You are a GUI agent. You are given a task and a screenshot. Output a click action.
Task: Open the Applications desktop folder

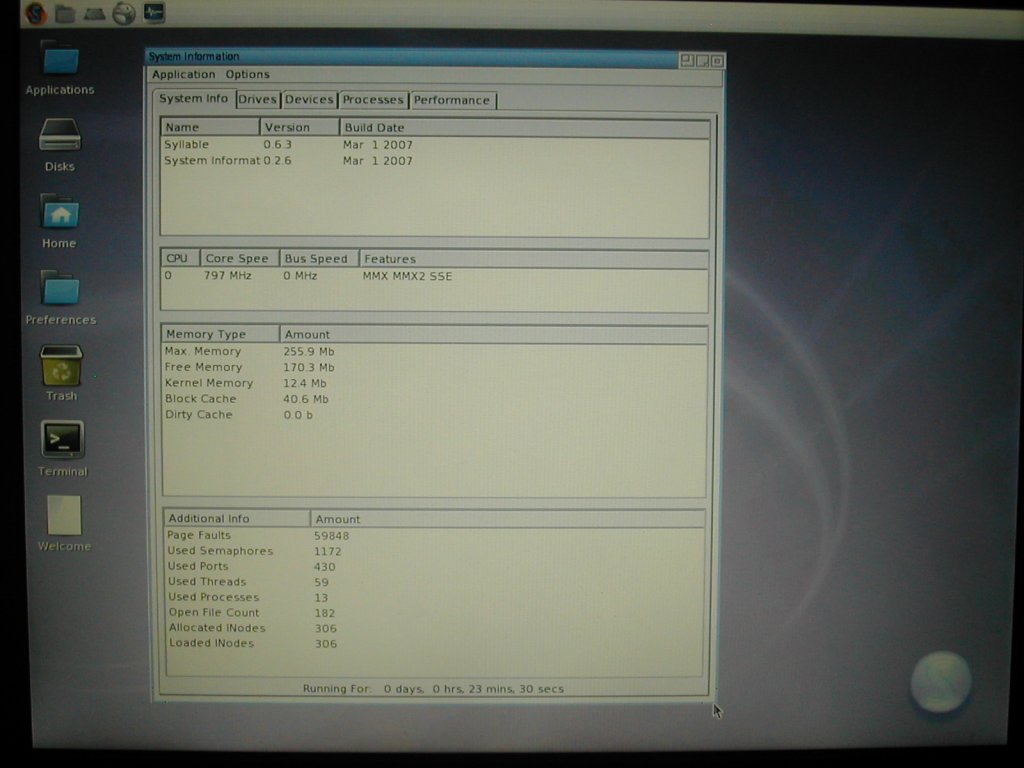[60, 60]
